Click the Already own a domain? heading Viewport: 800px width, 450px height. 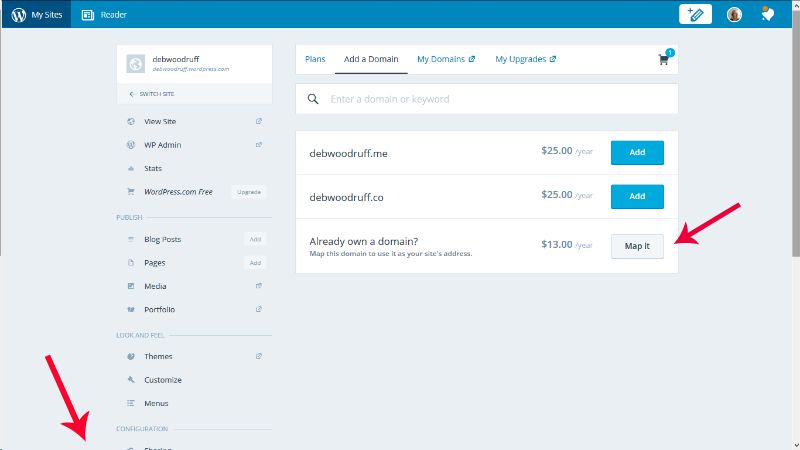pyautogui.click(x=364, y=241)
